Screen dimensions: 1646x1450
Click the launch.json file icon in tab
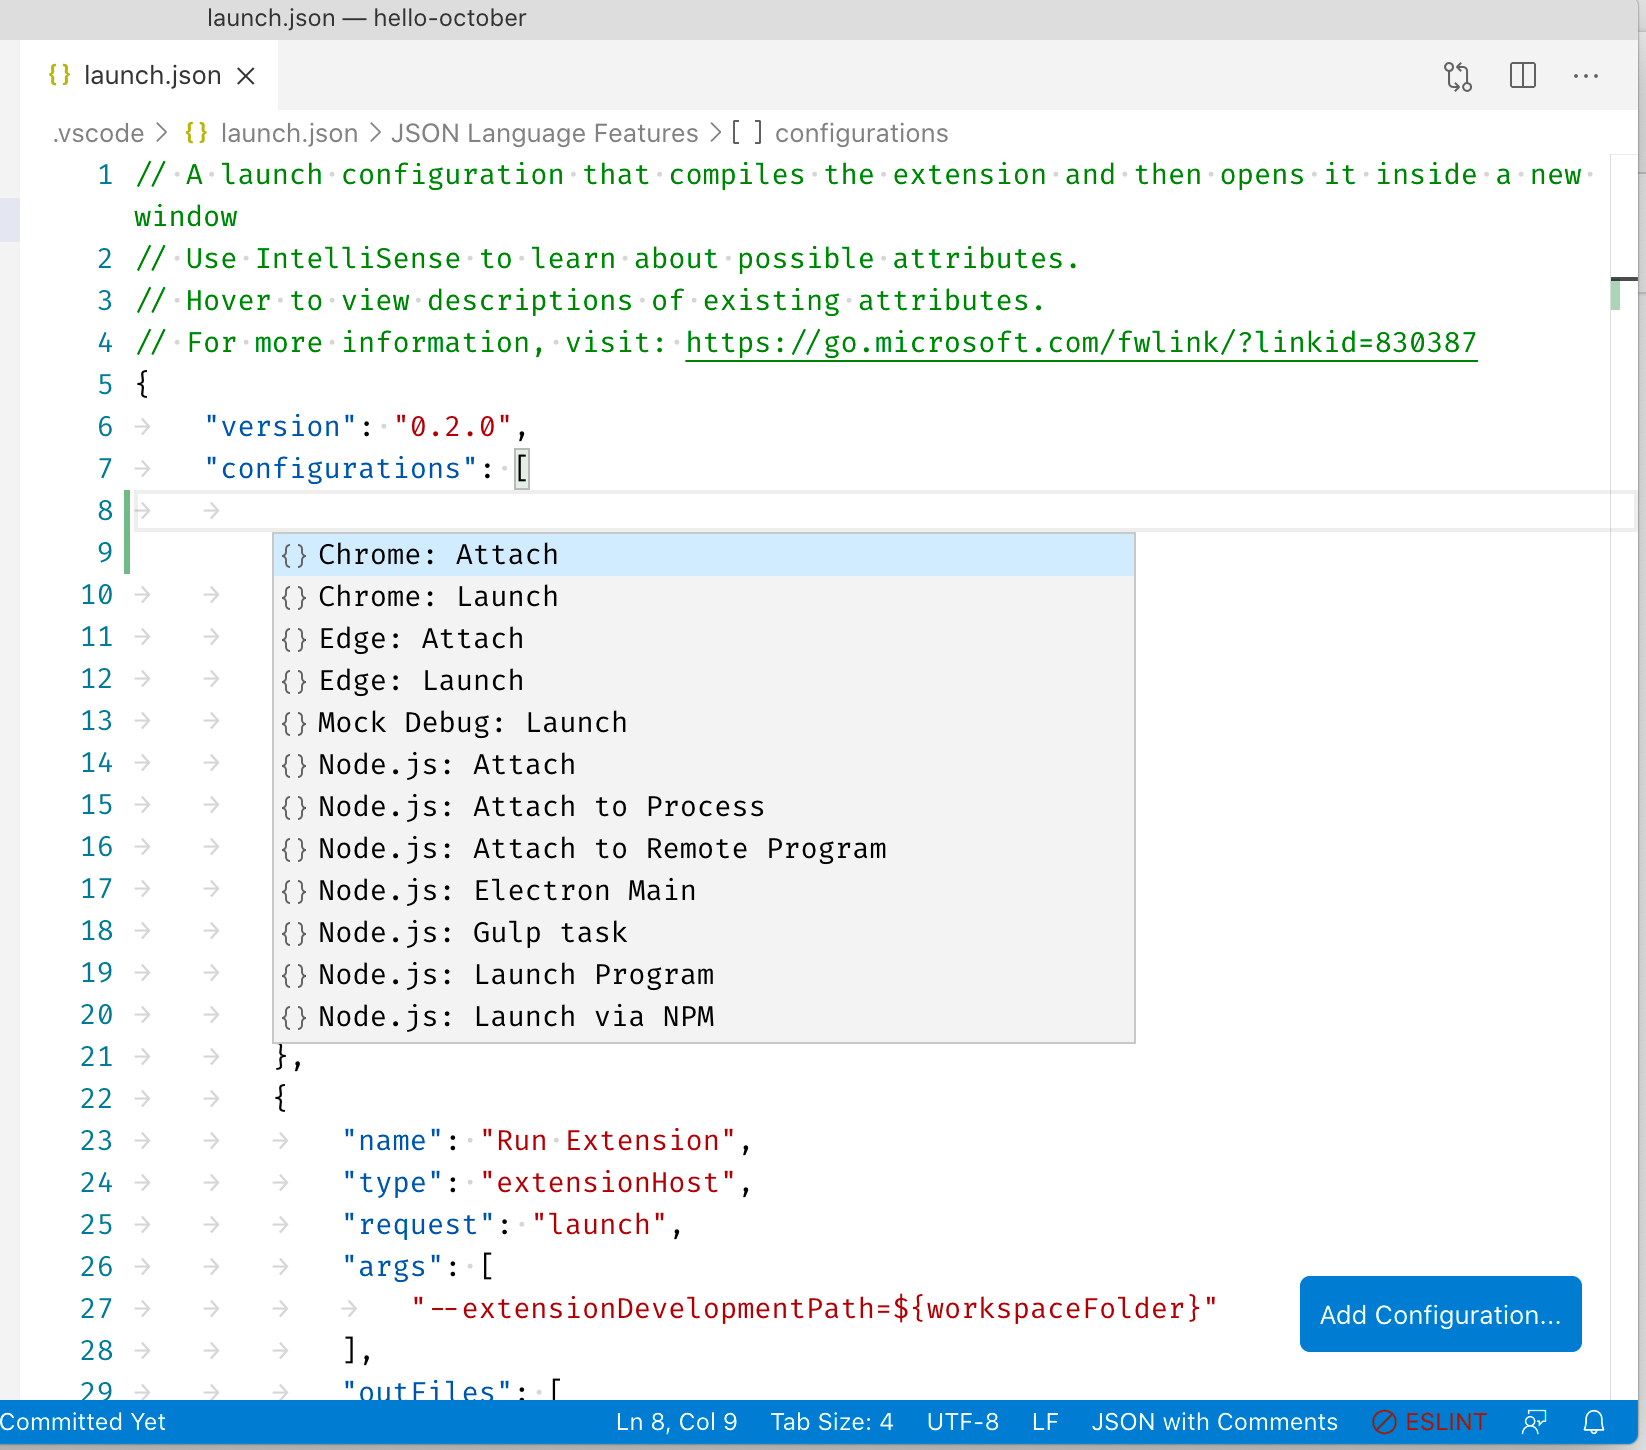click(60, 75)
